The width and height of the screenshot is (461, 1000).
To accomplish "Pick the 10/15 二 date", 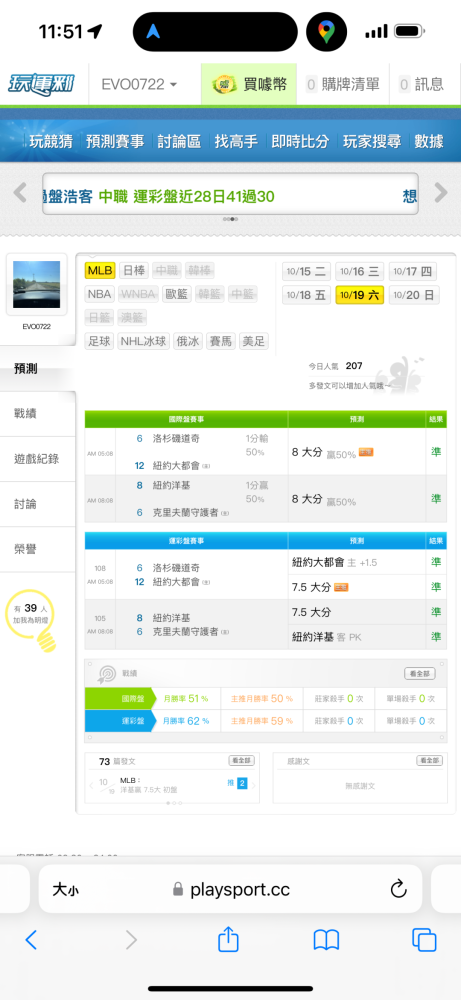I will pos(306,272).
